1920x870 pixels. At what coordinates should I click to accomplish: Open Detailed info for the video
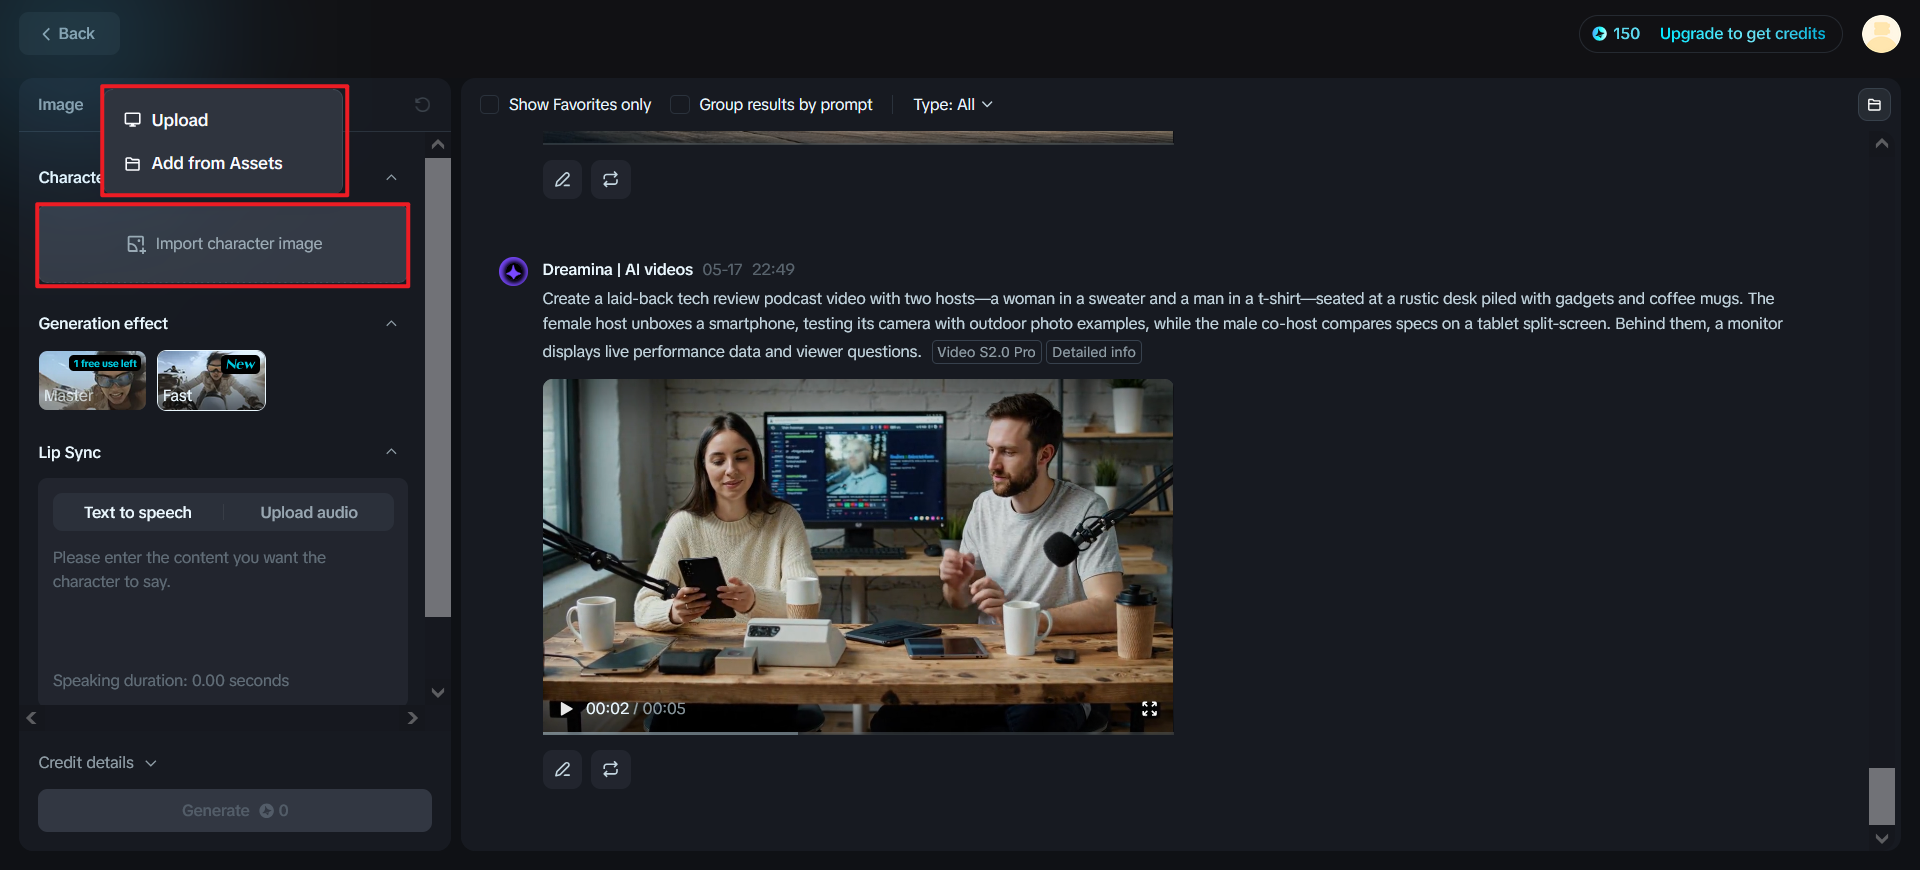[x=1094, y=352]
